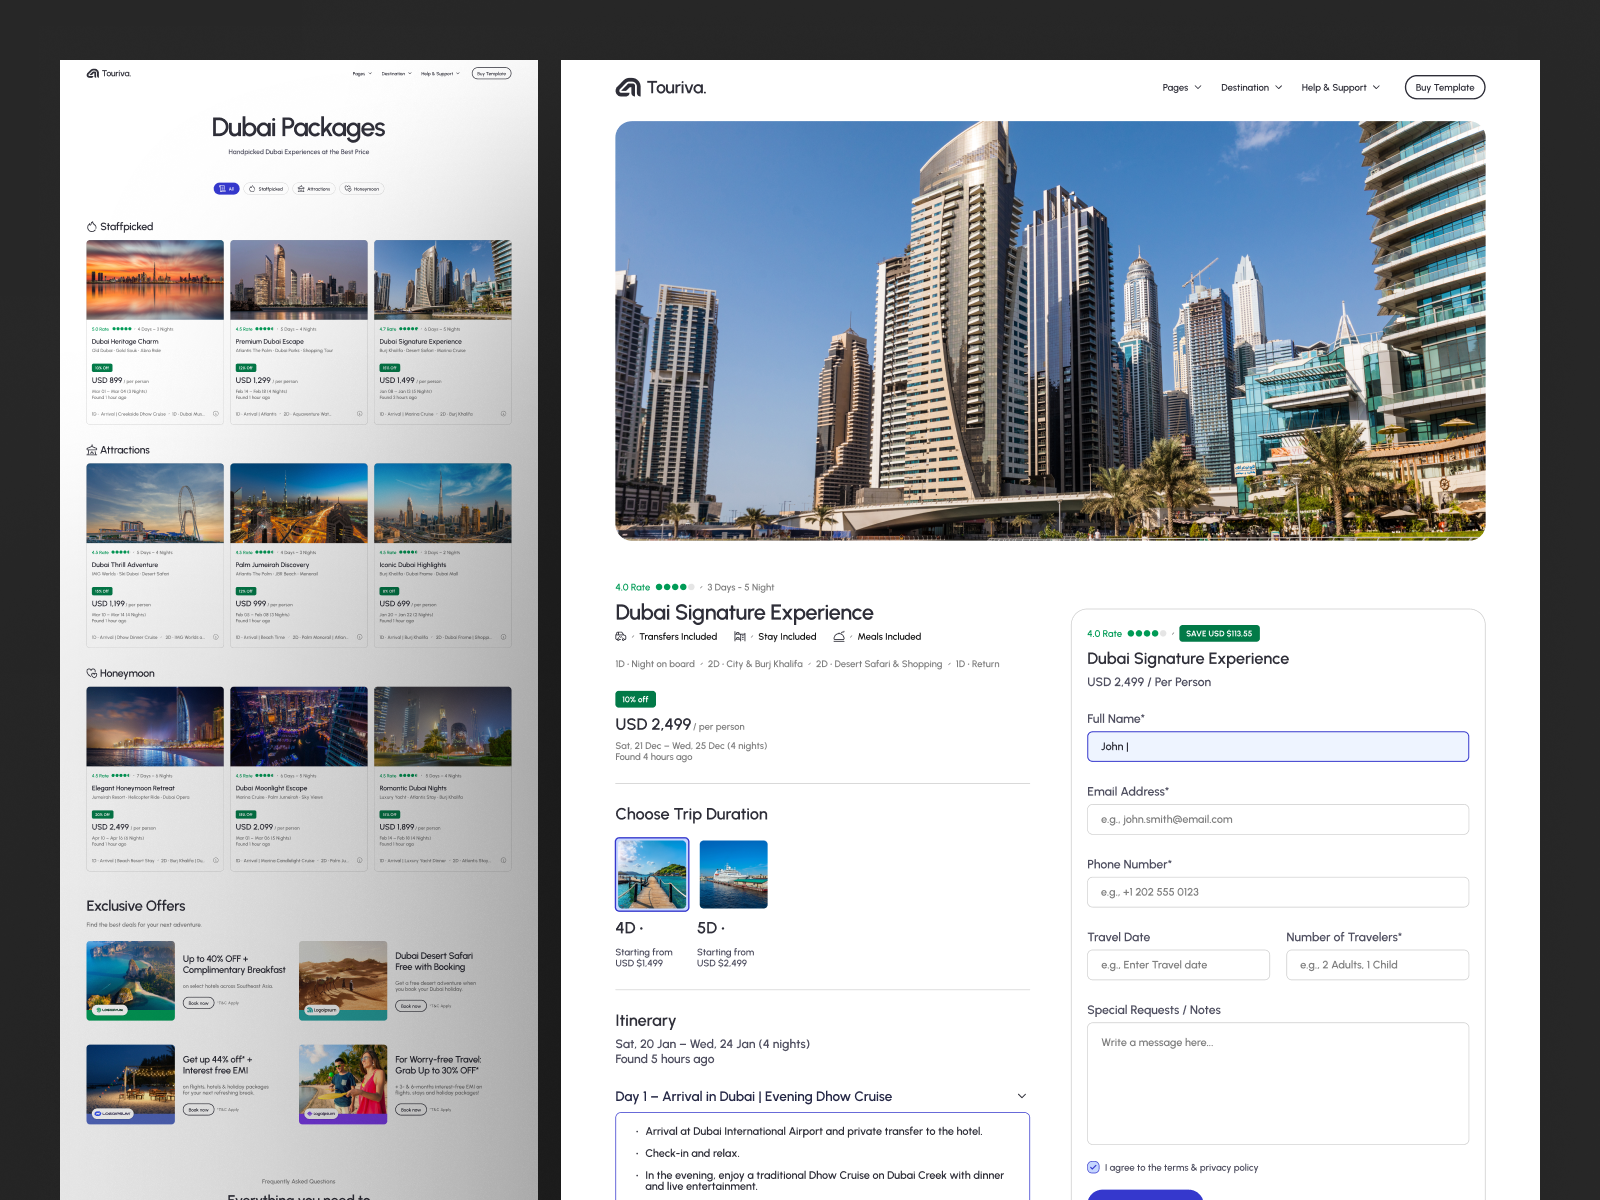Viewport: 1600px width, 1200px height.
Task: Collapse Day 1 Arrival in Dubai itinerary section
Action: point(1022,1096)
